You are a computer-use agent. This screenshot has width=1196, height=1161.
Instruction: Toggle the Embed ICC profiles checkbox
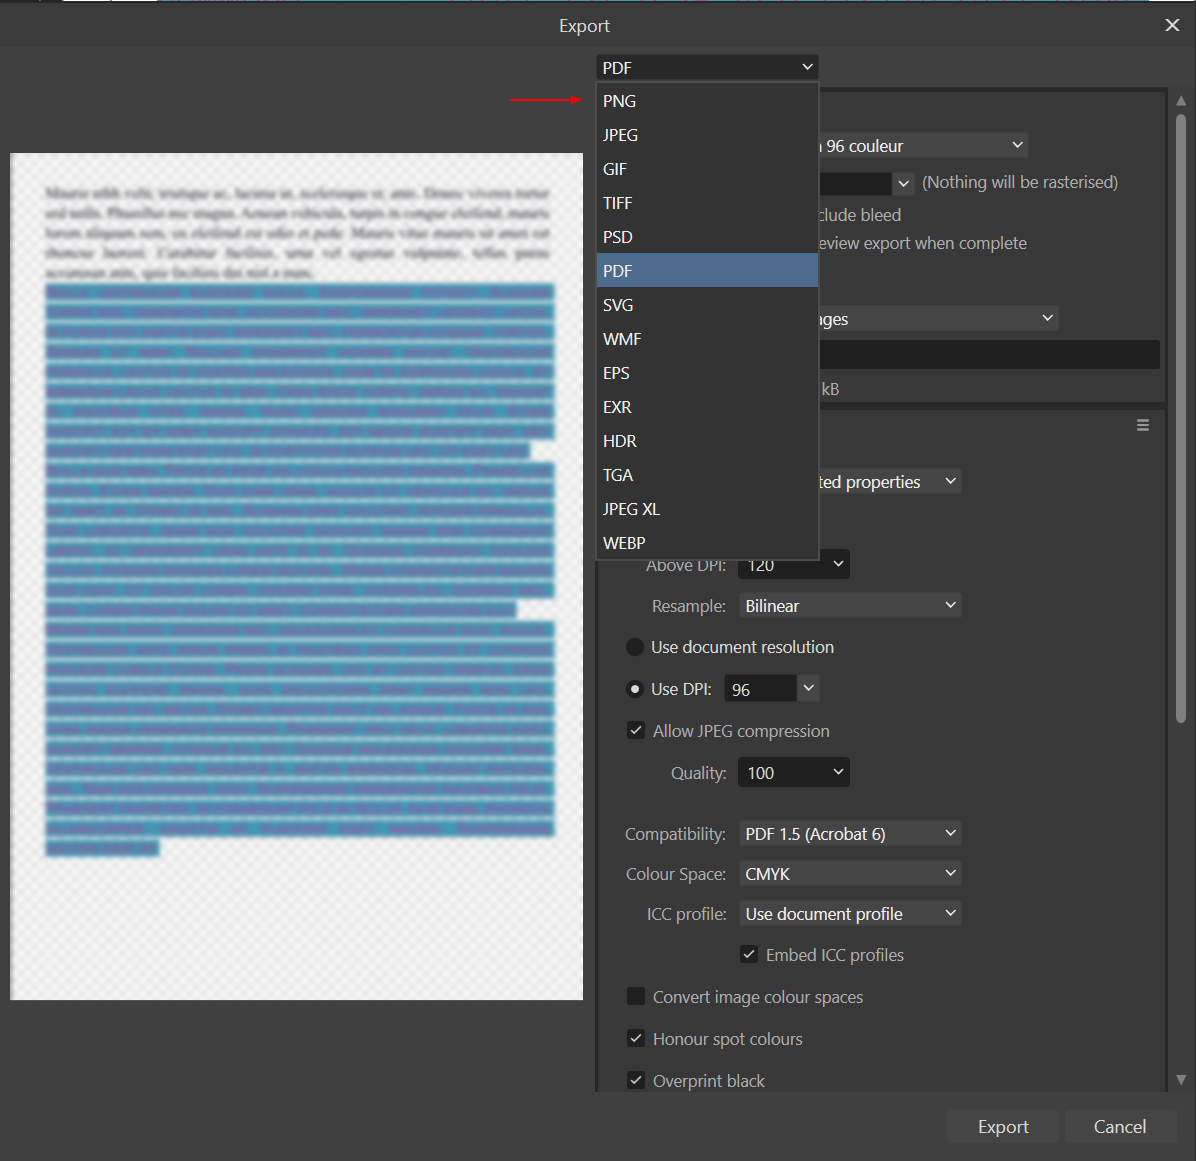[x=749, y=954]
